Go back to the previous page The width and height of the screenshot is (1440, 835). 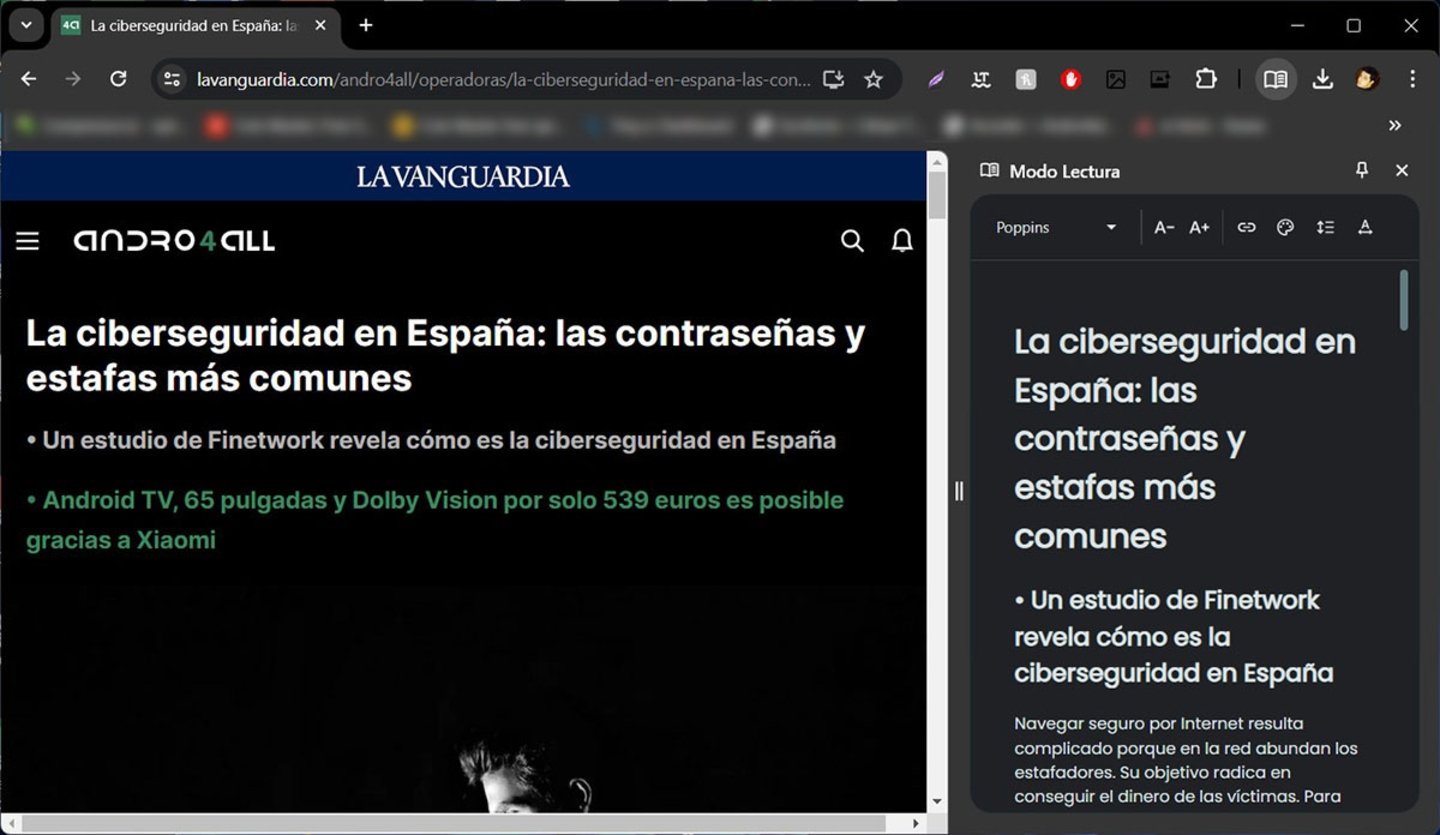tap(28, 79)
